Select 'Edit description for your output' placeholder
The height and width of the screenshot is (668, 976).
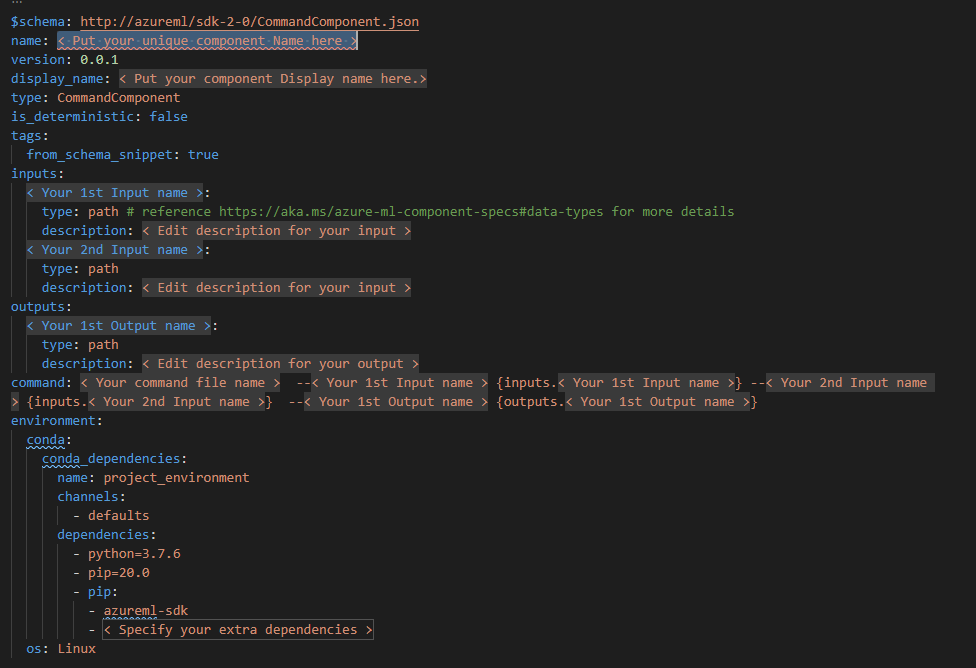pos(280,364)
